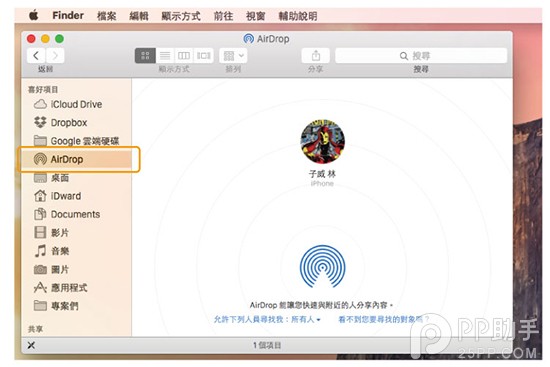
Task: Open the 顯示方式 menu in the menu bar
Action: click(x=181, y=16)
